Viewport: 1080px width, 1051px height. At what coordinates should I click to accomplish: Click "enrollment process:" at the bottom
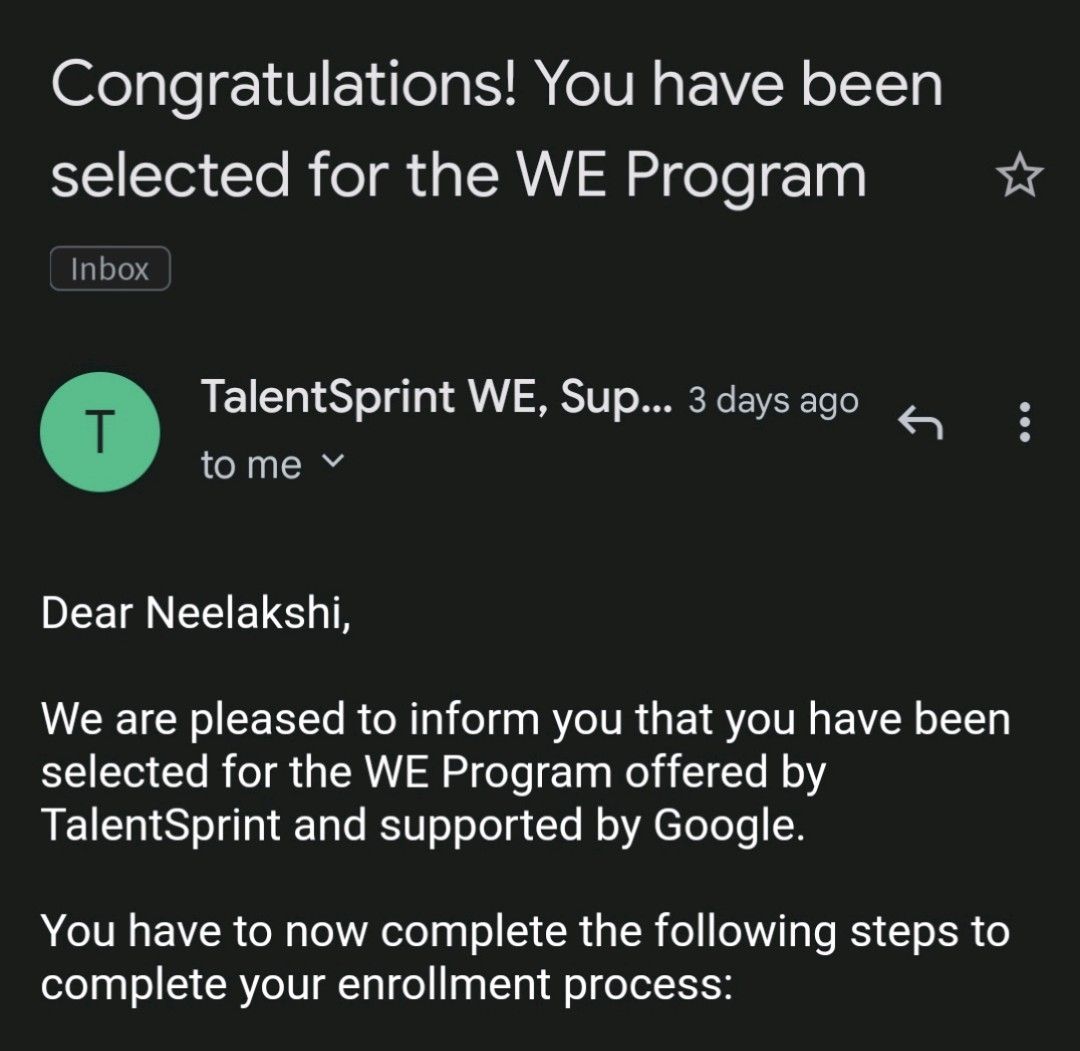535,984
